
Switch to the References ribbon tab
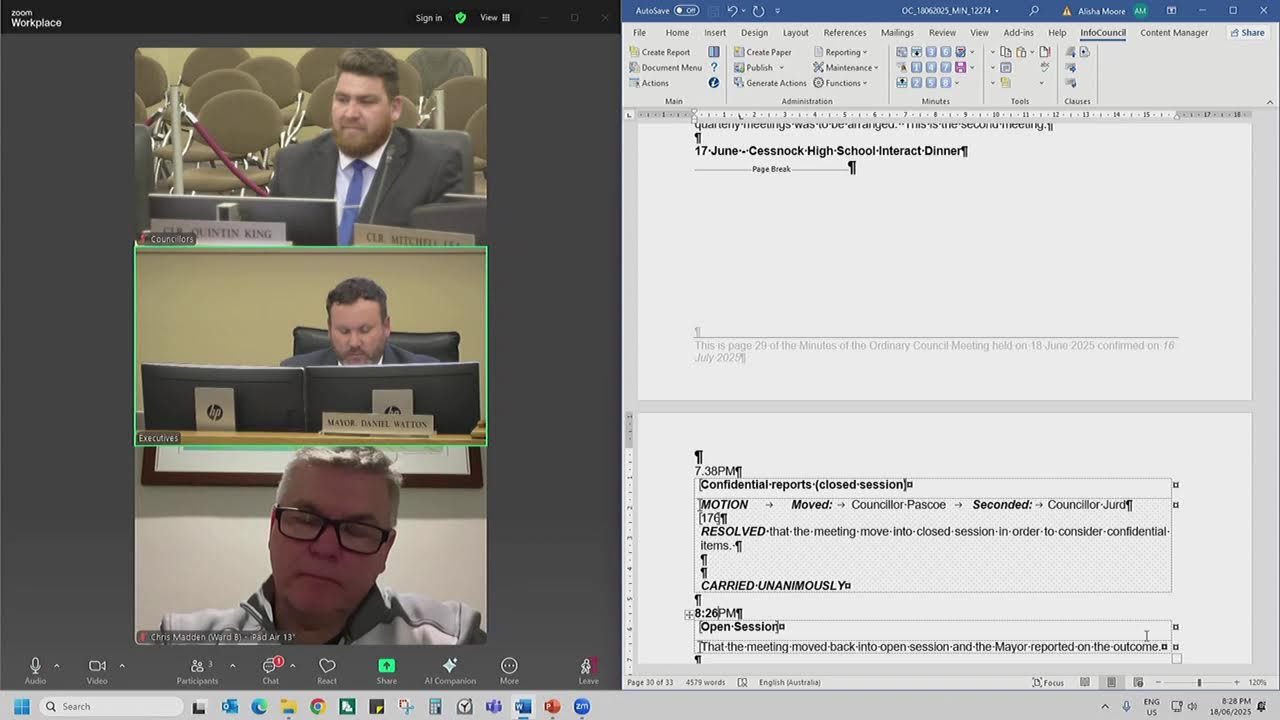coord(845,33)
